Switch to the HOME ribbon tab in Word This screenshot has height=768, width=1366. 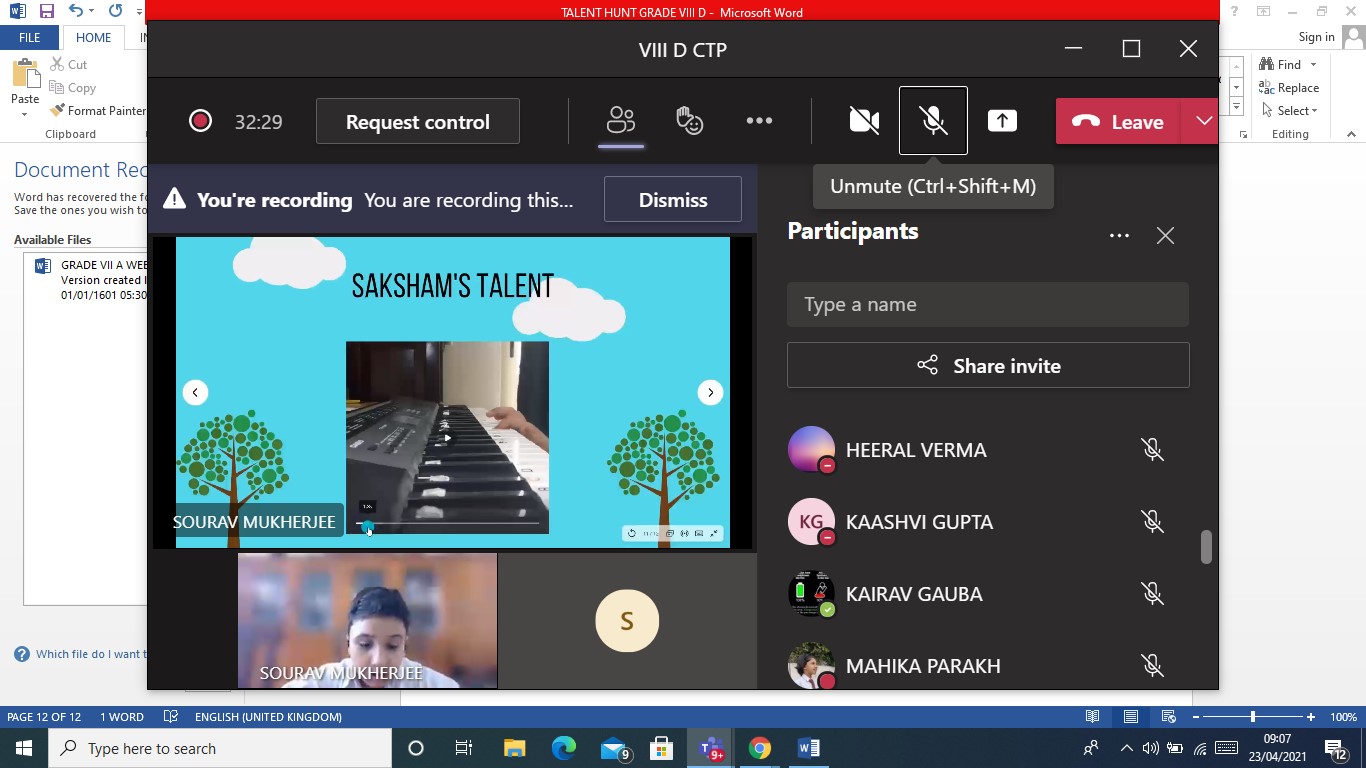[93, 37]
